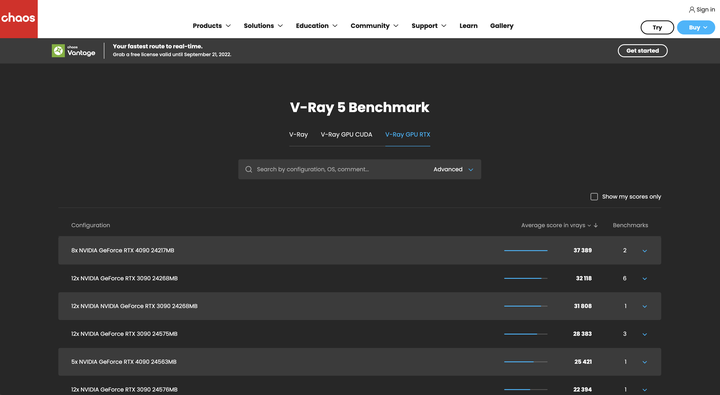
Task: Open the Learn page
Action: pyautogui.click(x=468, y=26)
